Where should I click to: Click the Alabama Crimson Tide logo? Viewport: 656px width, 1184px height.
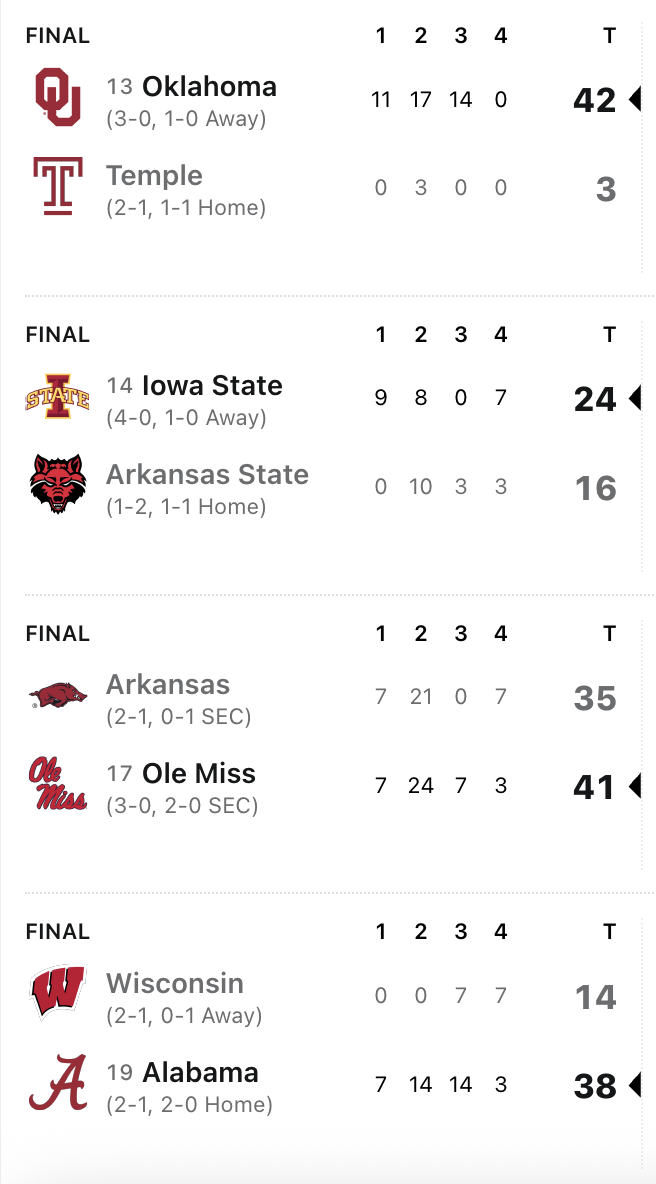(x=57, y=1083)
